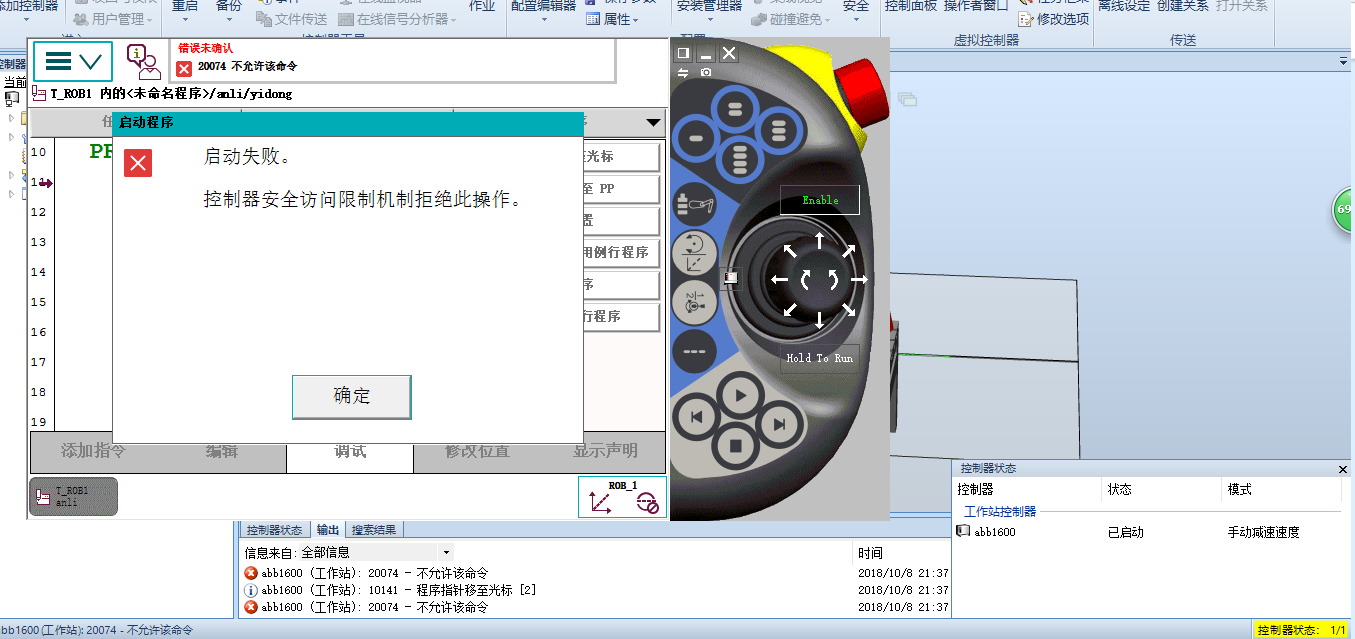This screenshot has width=1355, height=639.
Task: Switch to the 输出 tab
Action: point(327,530)
